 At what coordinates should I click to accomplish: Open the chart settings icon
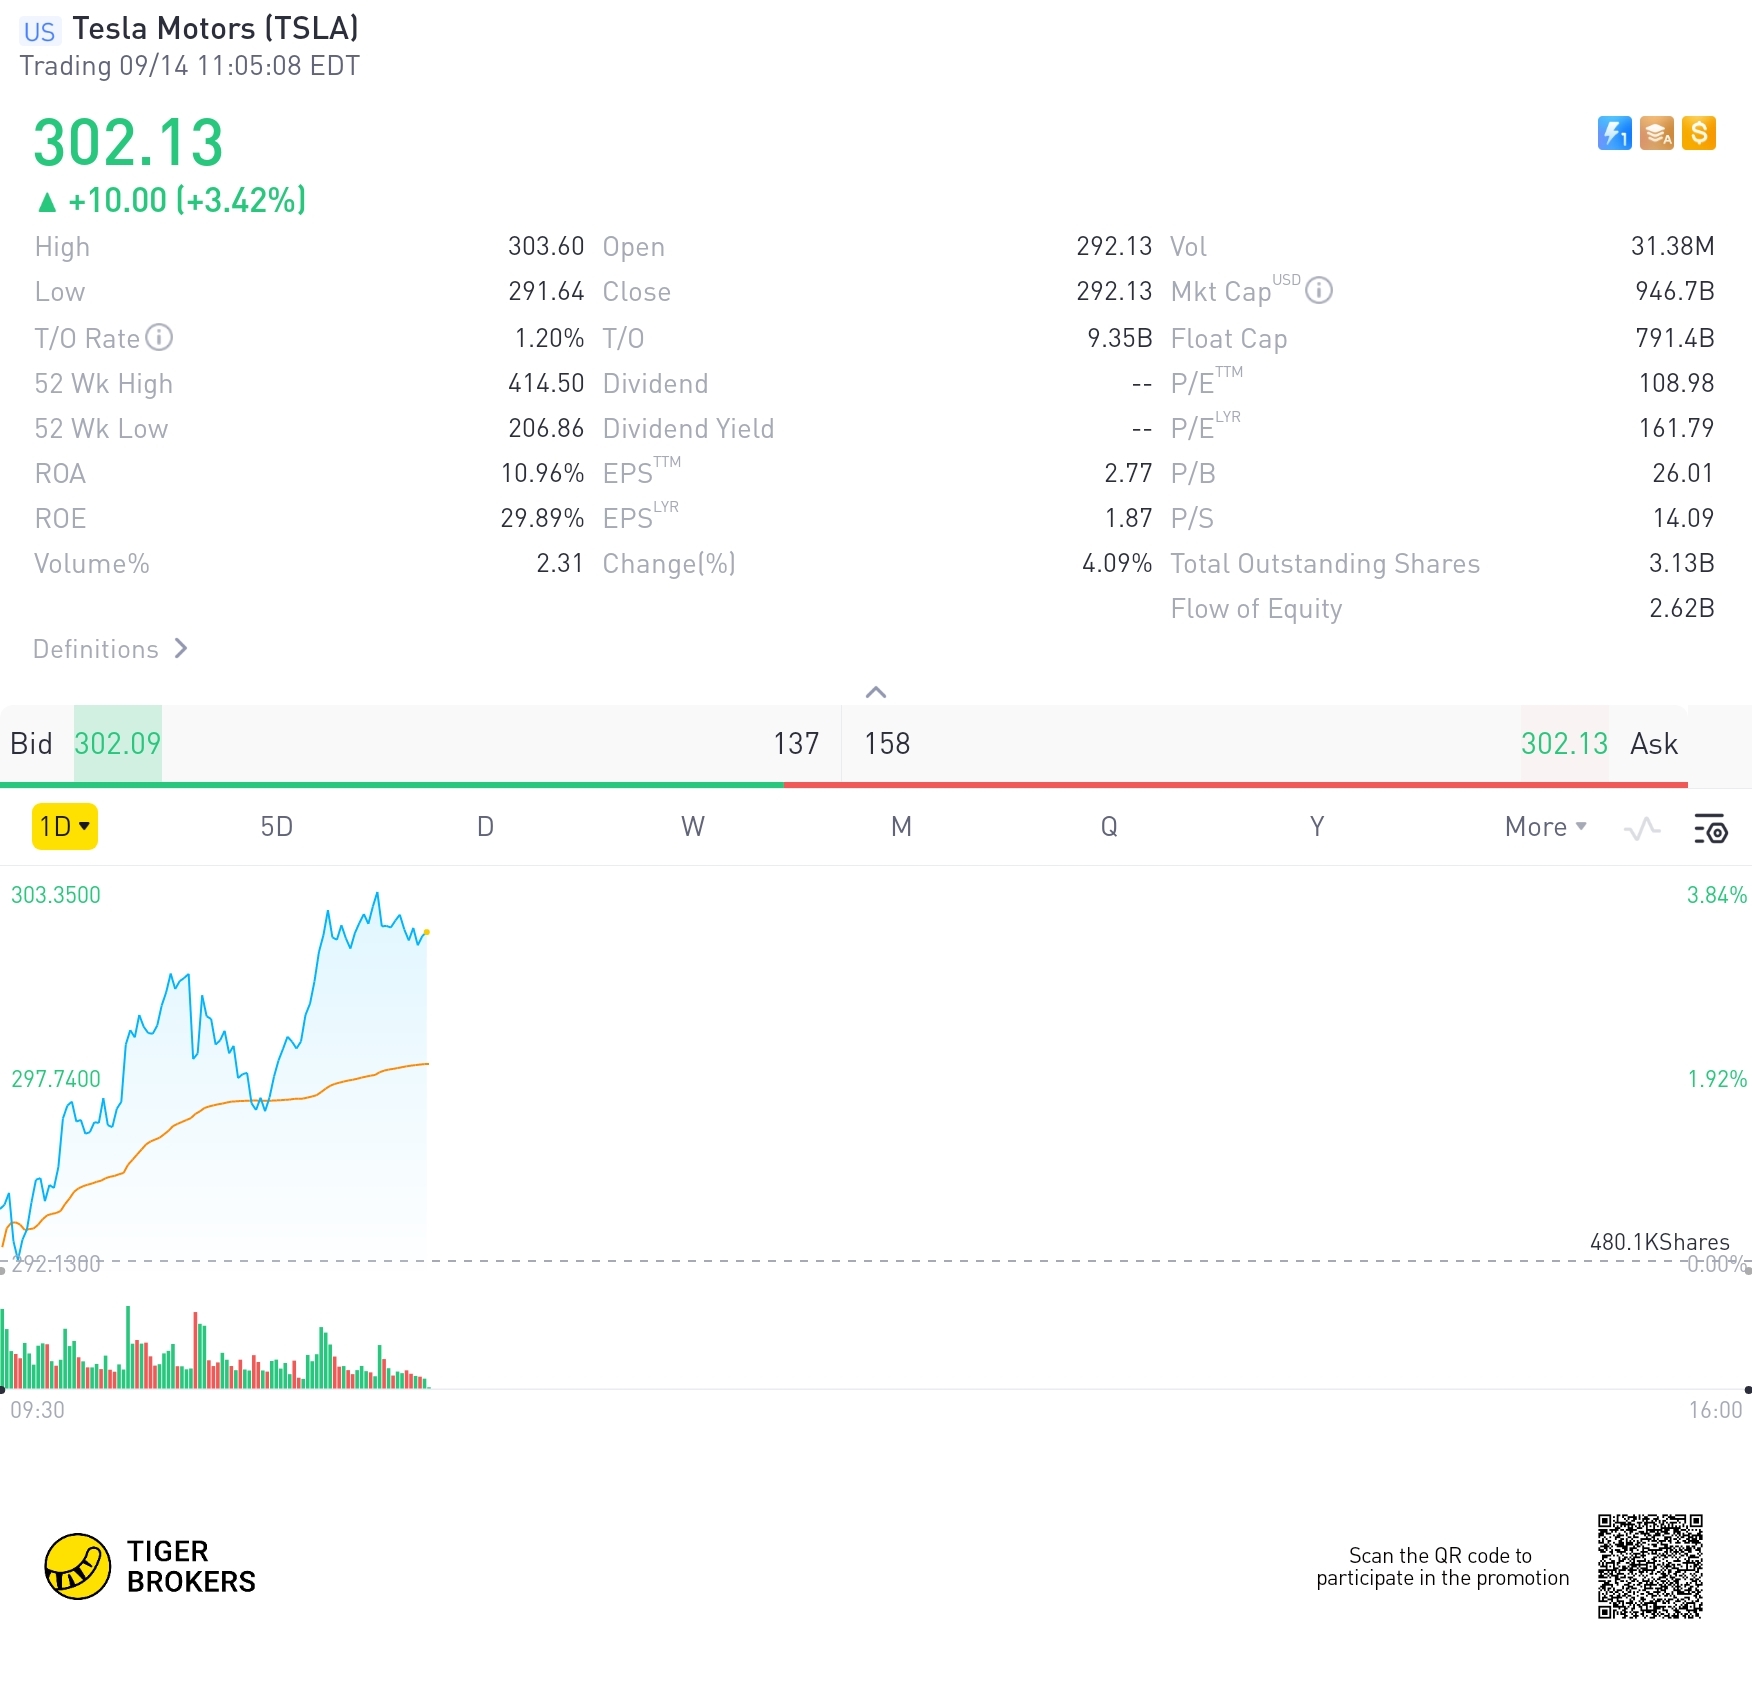pyautogui.click(x=1710, y=828)
